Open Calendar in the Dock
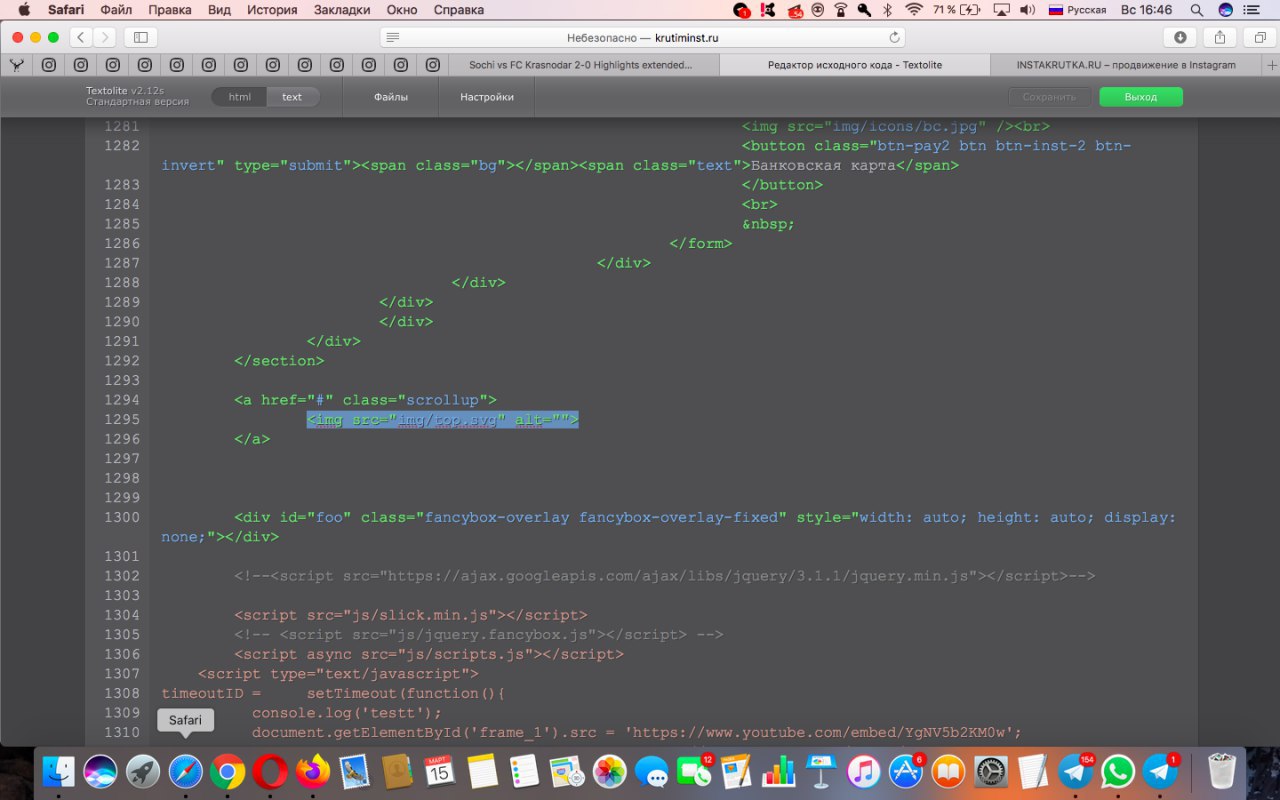 439,771
